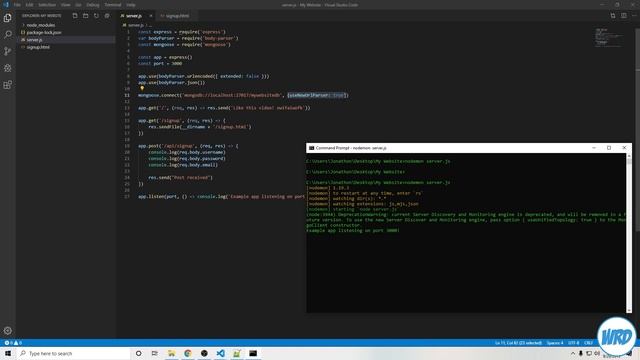Click the errors and warnings status indicator
This screenshot has height=360, width=640.
13,343
